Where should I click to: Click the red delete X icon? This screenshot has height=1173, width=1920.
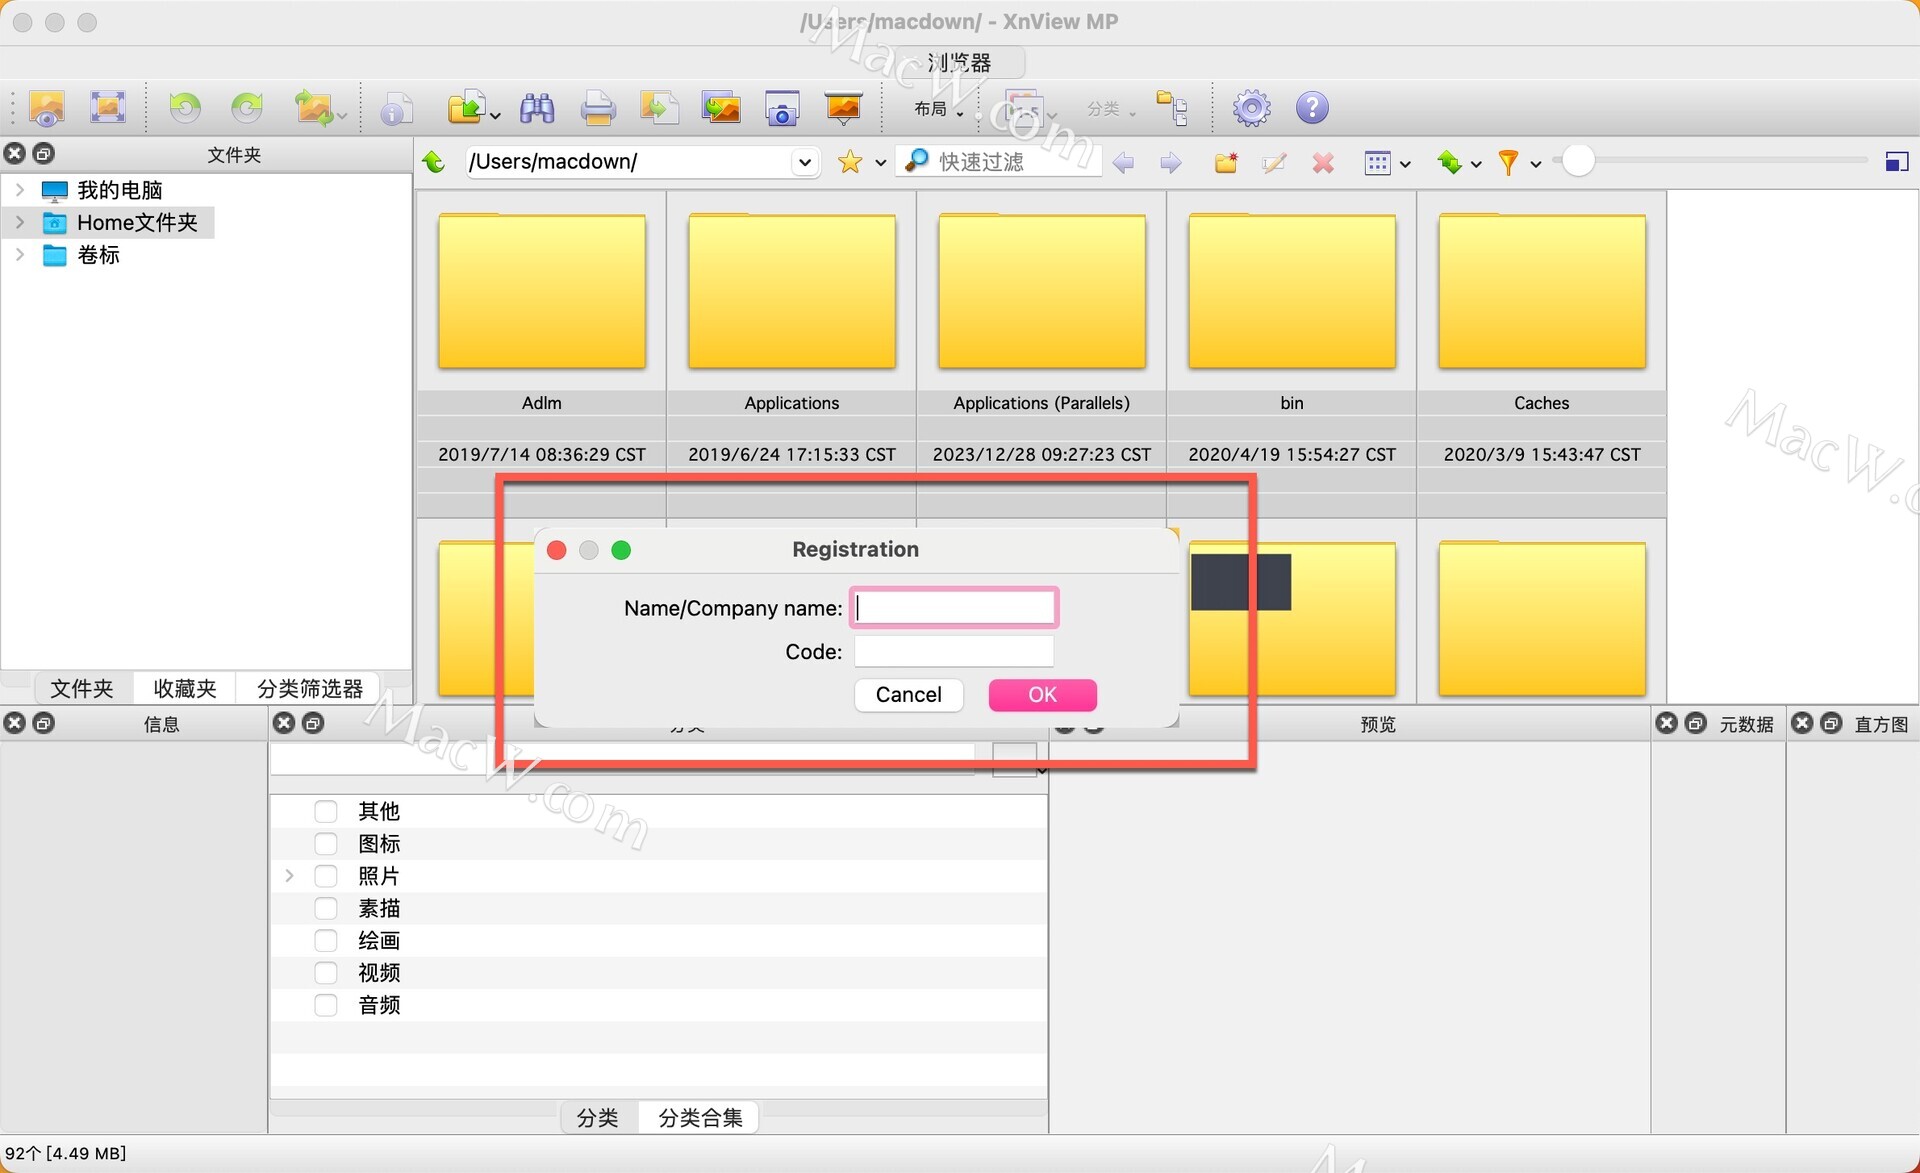click(x=1323, y=162)
